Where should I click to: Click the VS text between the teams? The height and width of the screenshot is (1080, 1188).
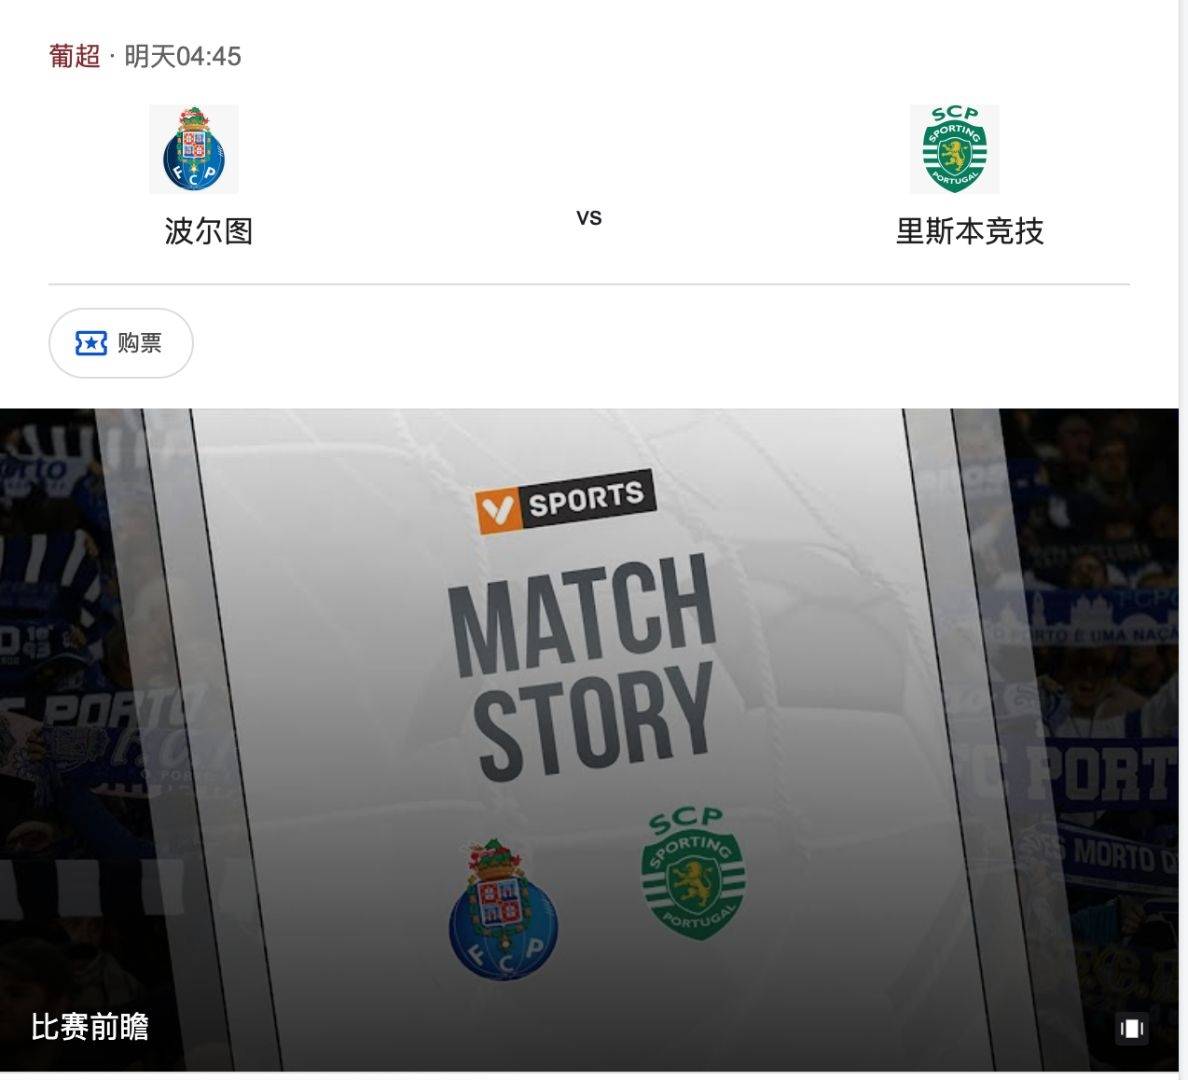pos(589,218)
